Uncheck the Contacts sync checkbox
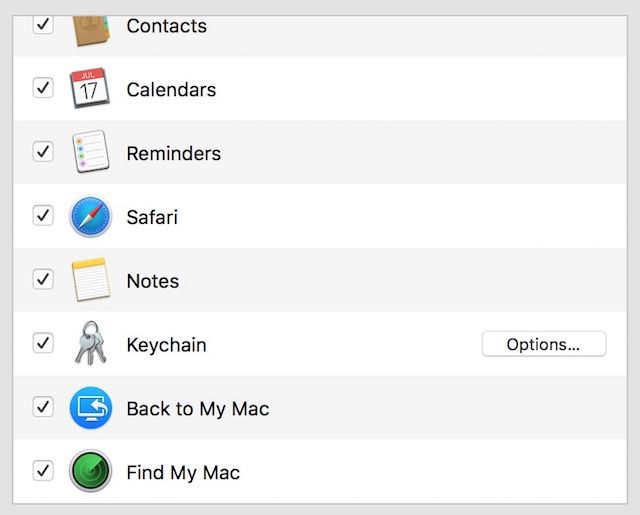The width and height of the screenshot is (640, 515). tap(43, 24)
